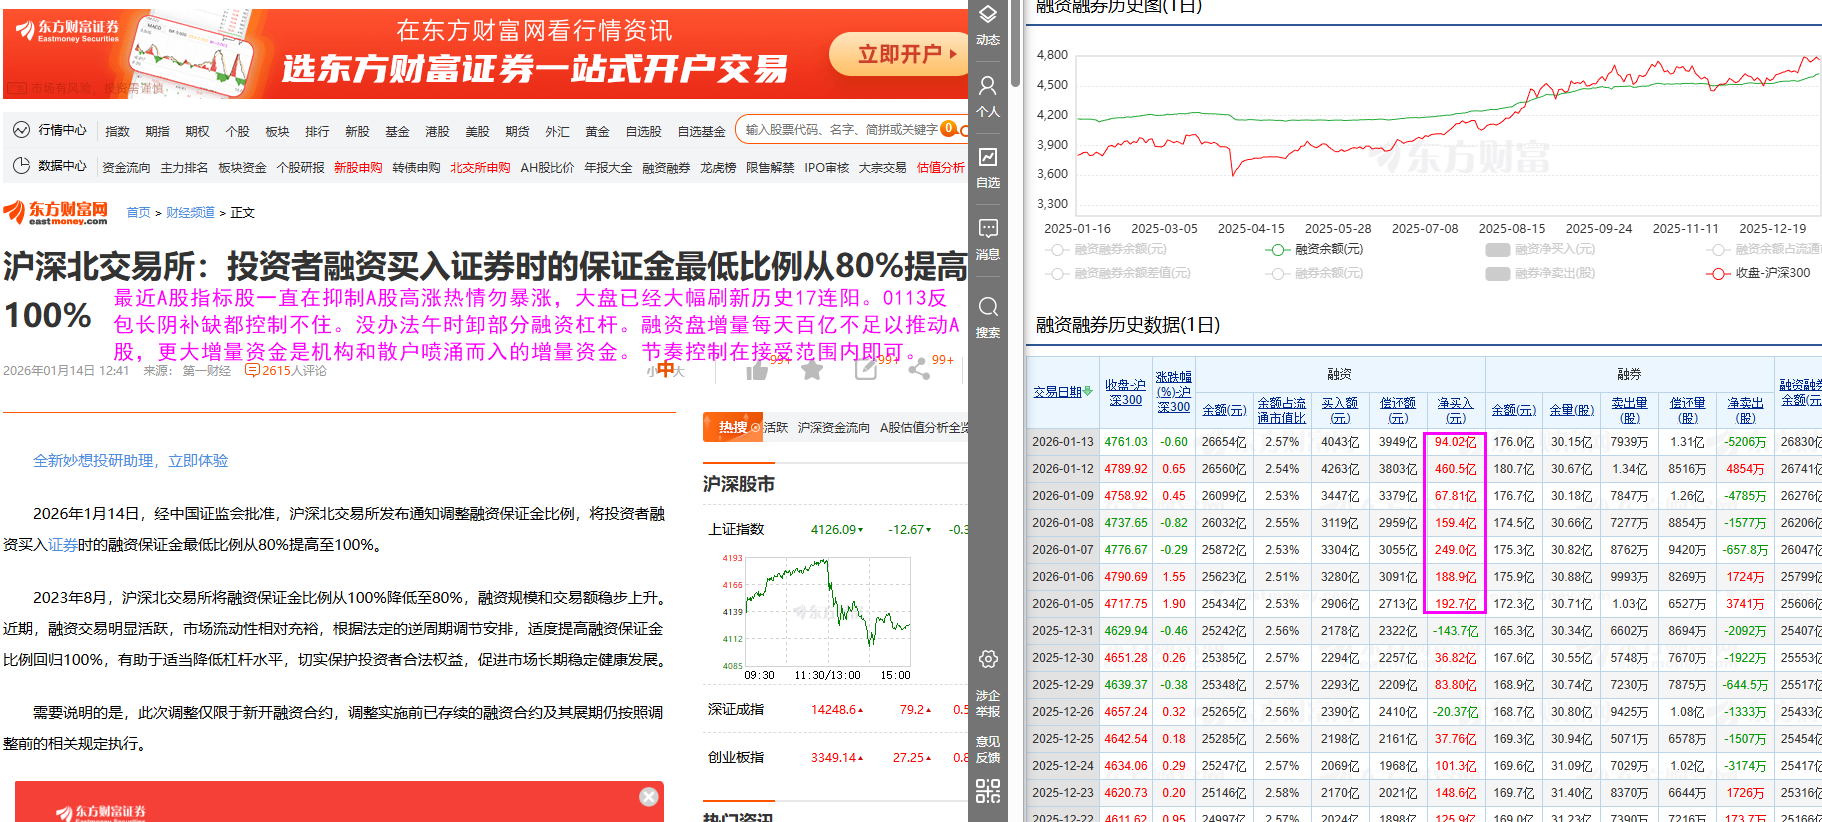
Task: Click the -143.7亿 net-buy cell
Action: (x=1455, y=630)
